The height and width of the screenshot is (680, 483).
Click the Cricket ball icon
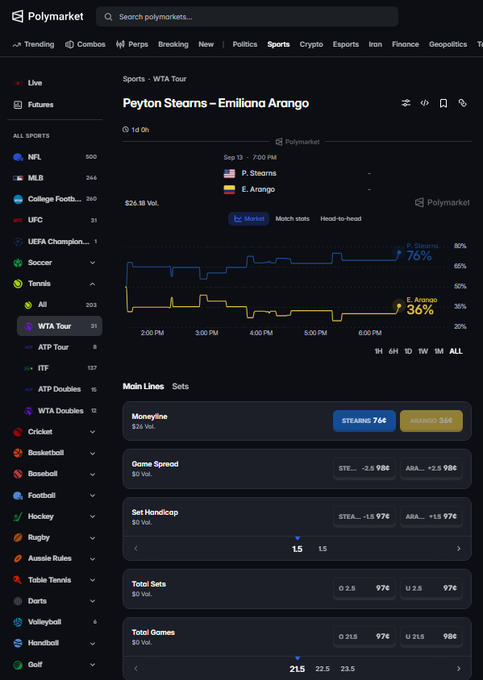point(18,432)
